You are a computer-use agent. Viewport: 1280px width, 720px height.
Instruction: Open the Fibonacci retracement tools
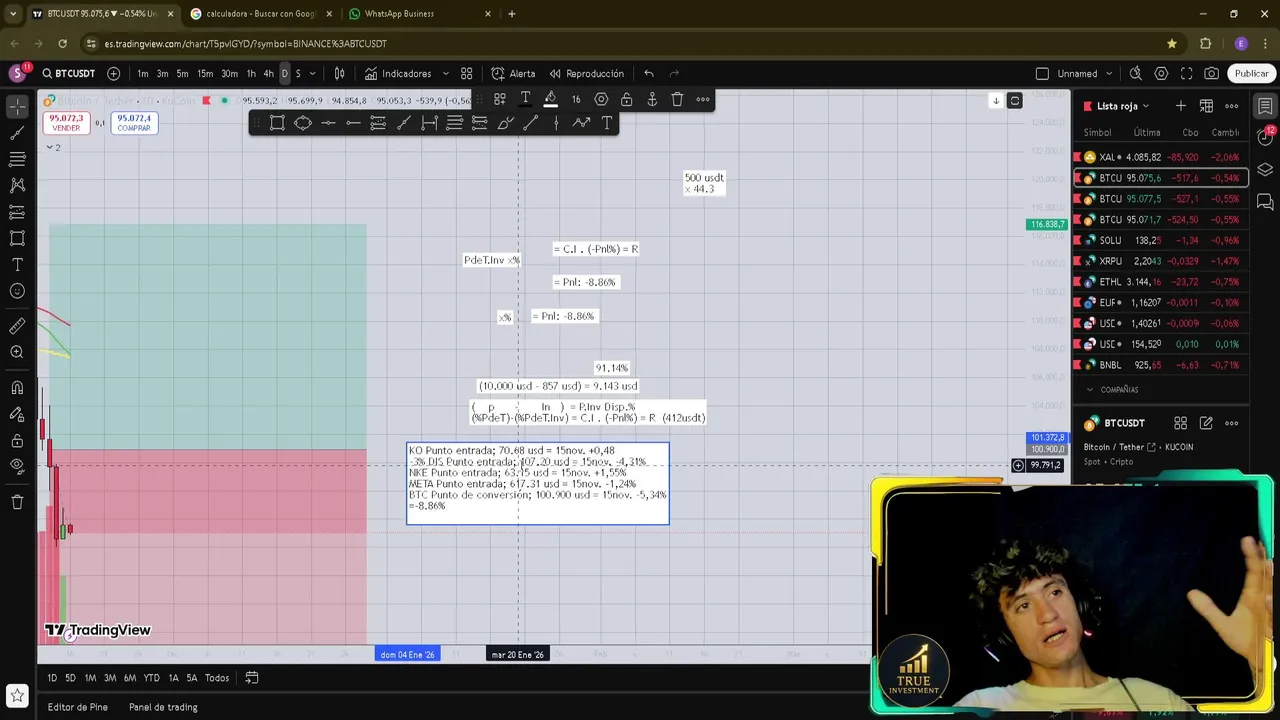point(17,159)
